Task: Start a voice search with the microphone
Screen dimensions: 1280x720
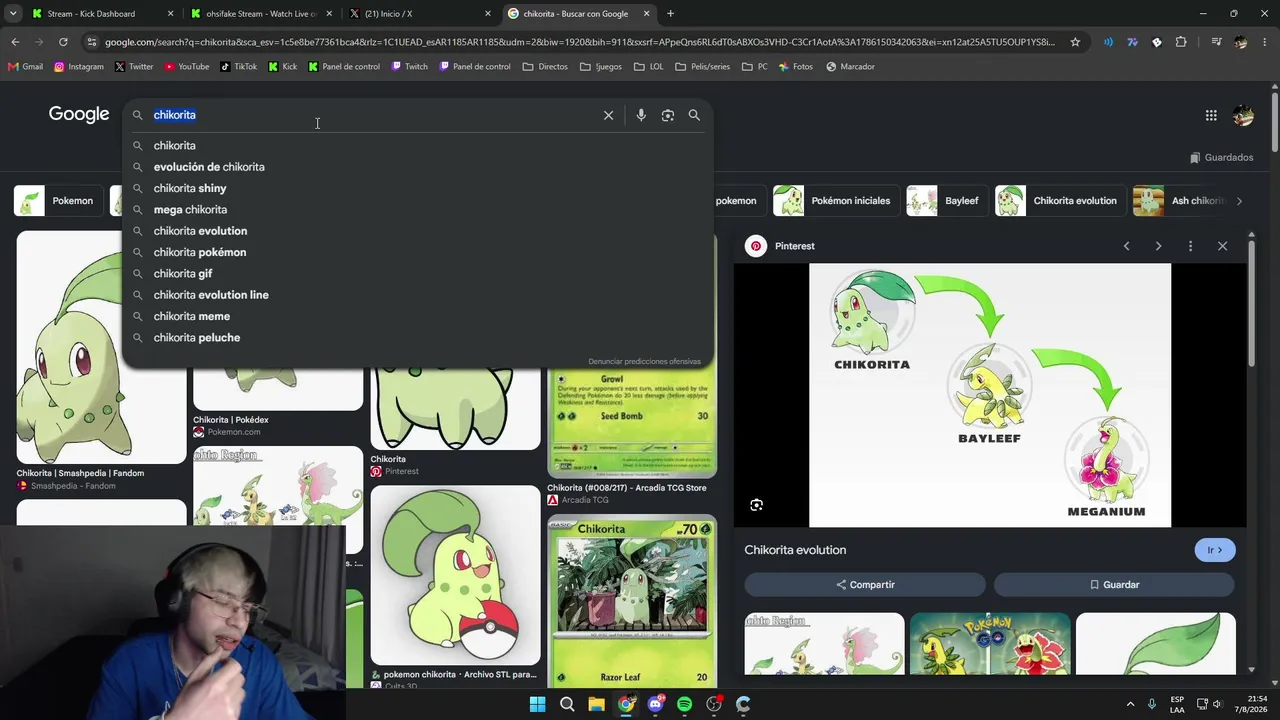Action: [641, 115]
